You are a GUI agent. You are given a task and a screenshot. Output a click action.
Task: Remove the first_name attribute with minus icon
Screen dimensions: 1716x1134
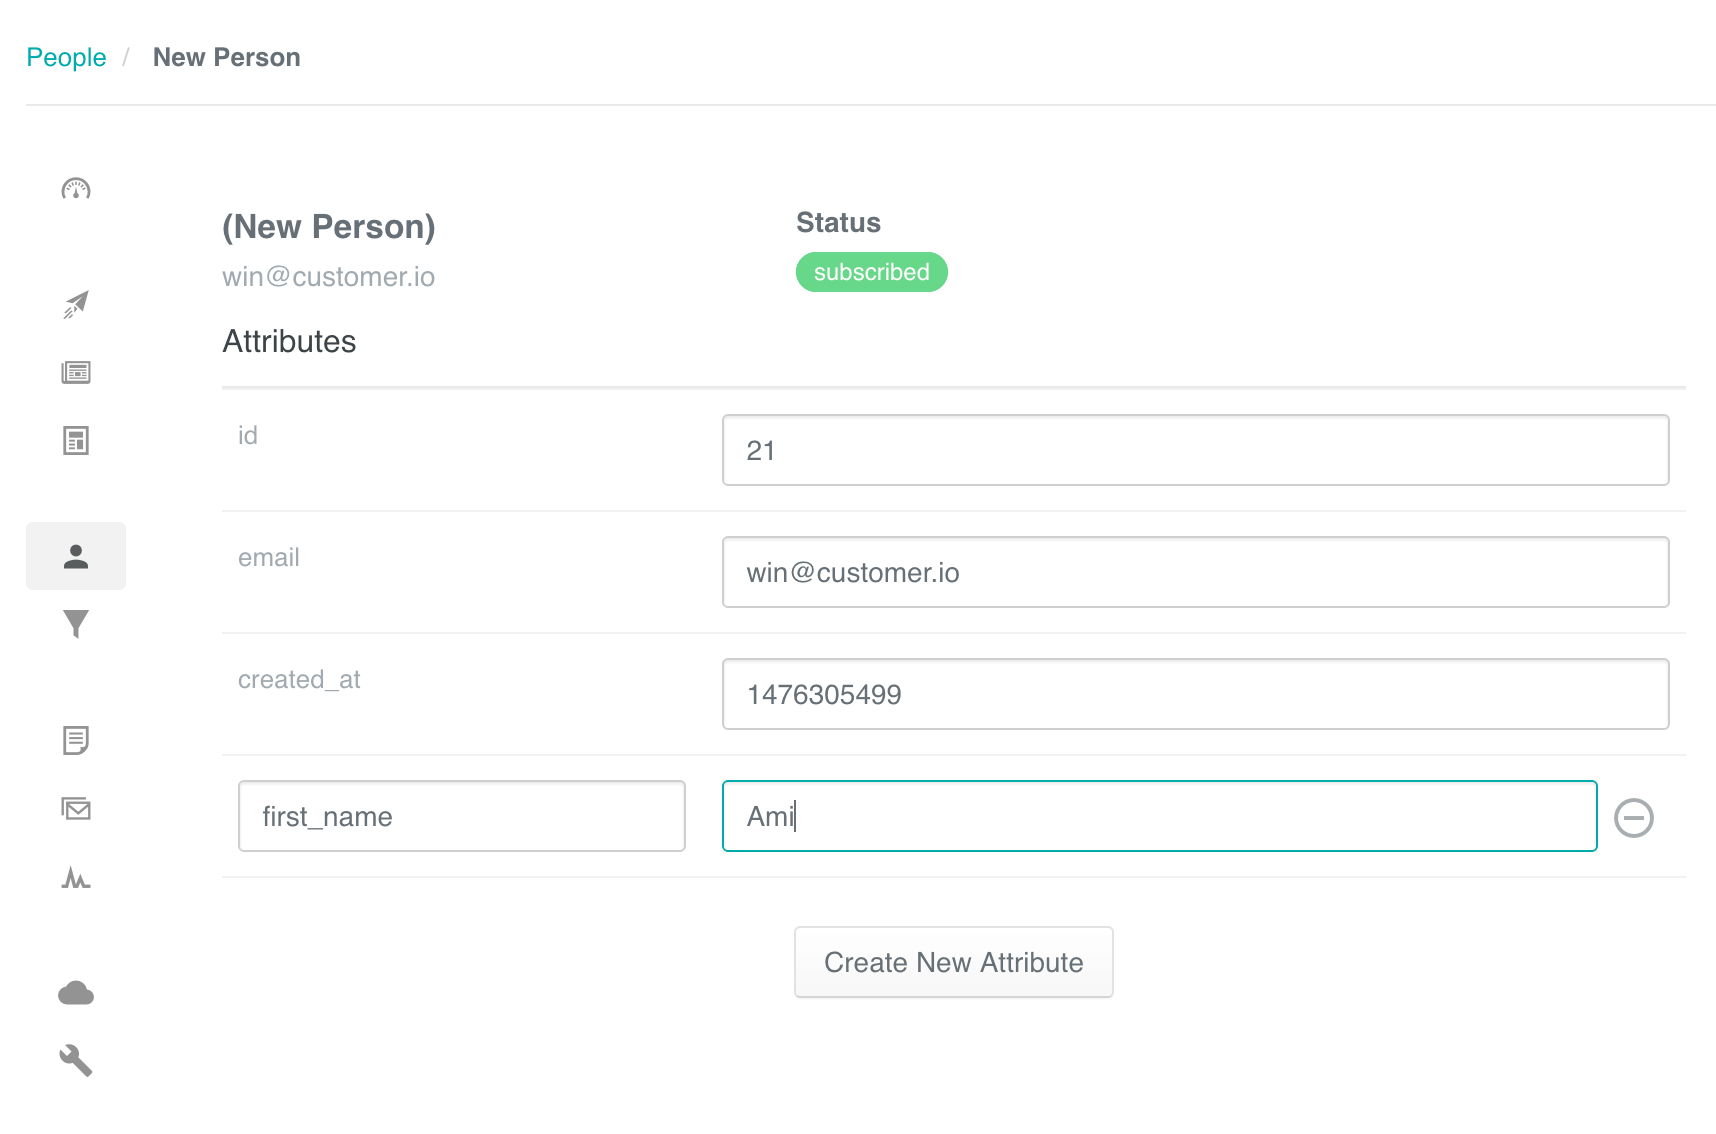1634,818
